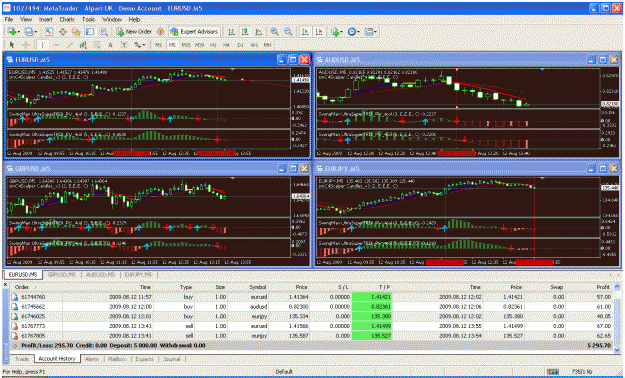Viewport: 625px width, 378px height.
Task: Open the Strategy Tester icon
Action: coord(104,32)
